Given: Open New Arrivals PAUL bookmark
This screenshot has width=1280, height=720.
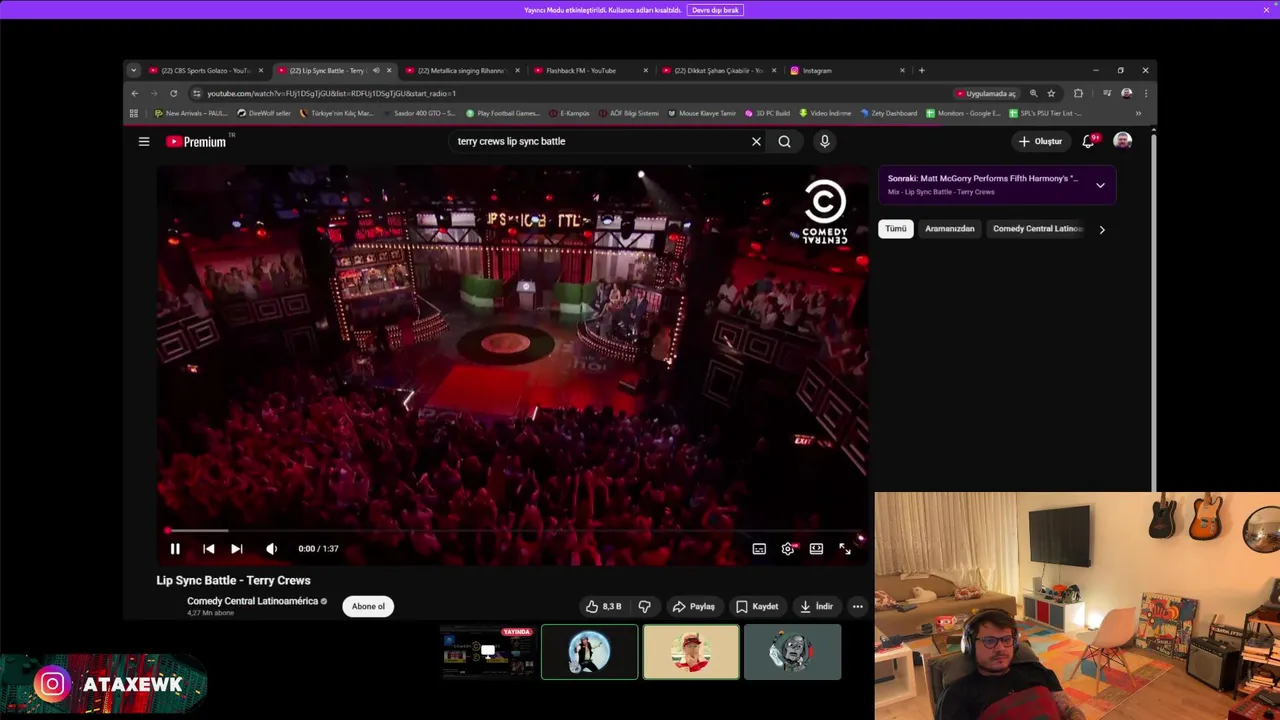Looking at the screenshot, I should (x=190, y=114).
